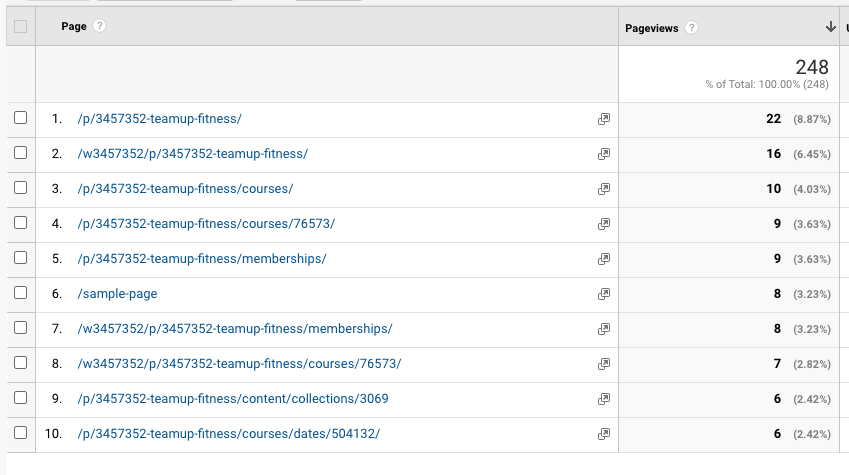Click help icon next to Page header
This screenshot has height=475, width=849.
tap(99, 27)
